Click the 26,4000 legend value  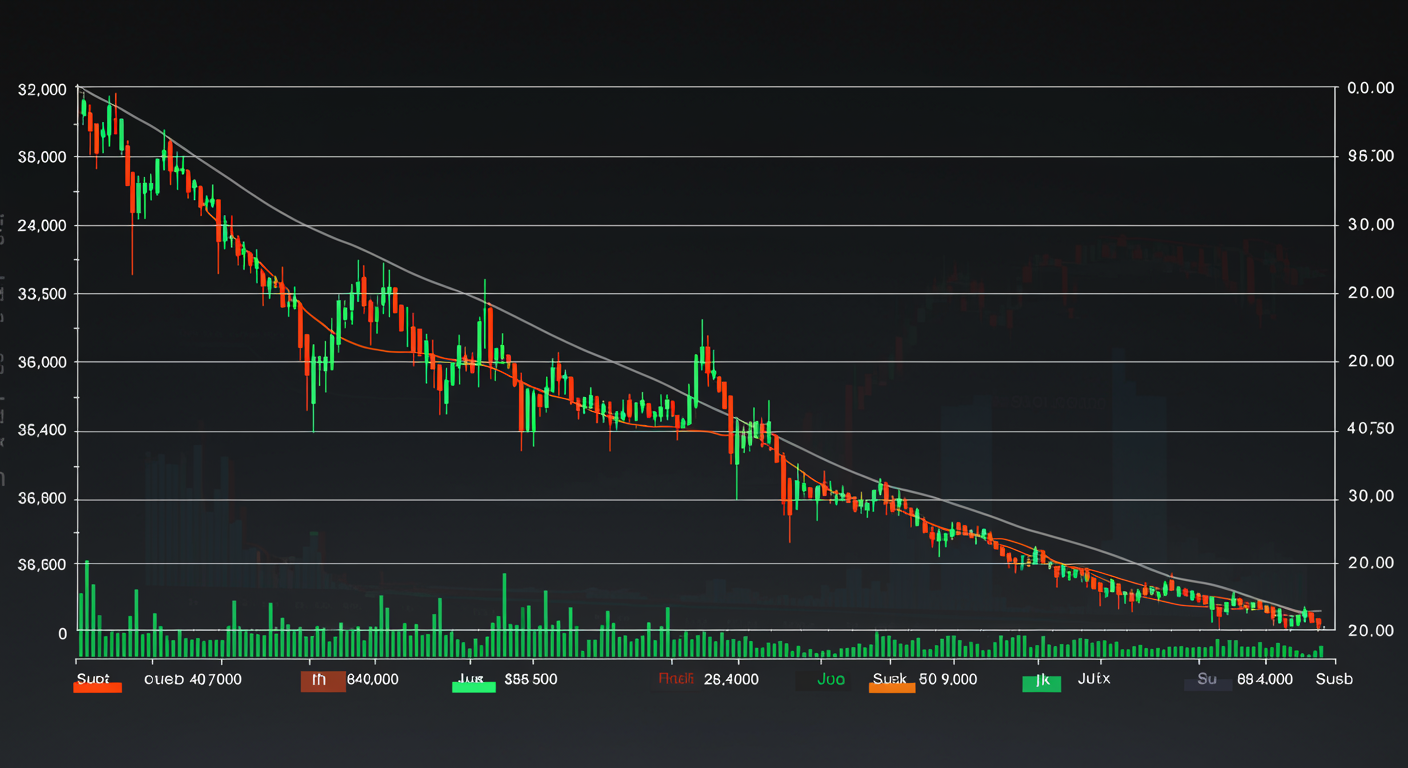pos(731,680)
